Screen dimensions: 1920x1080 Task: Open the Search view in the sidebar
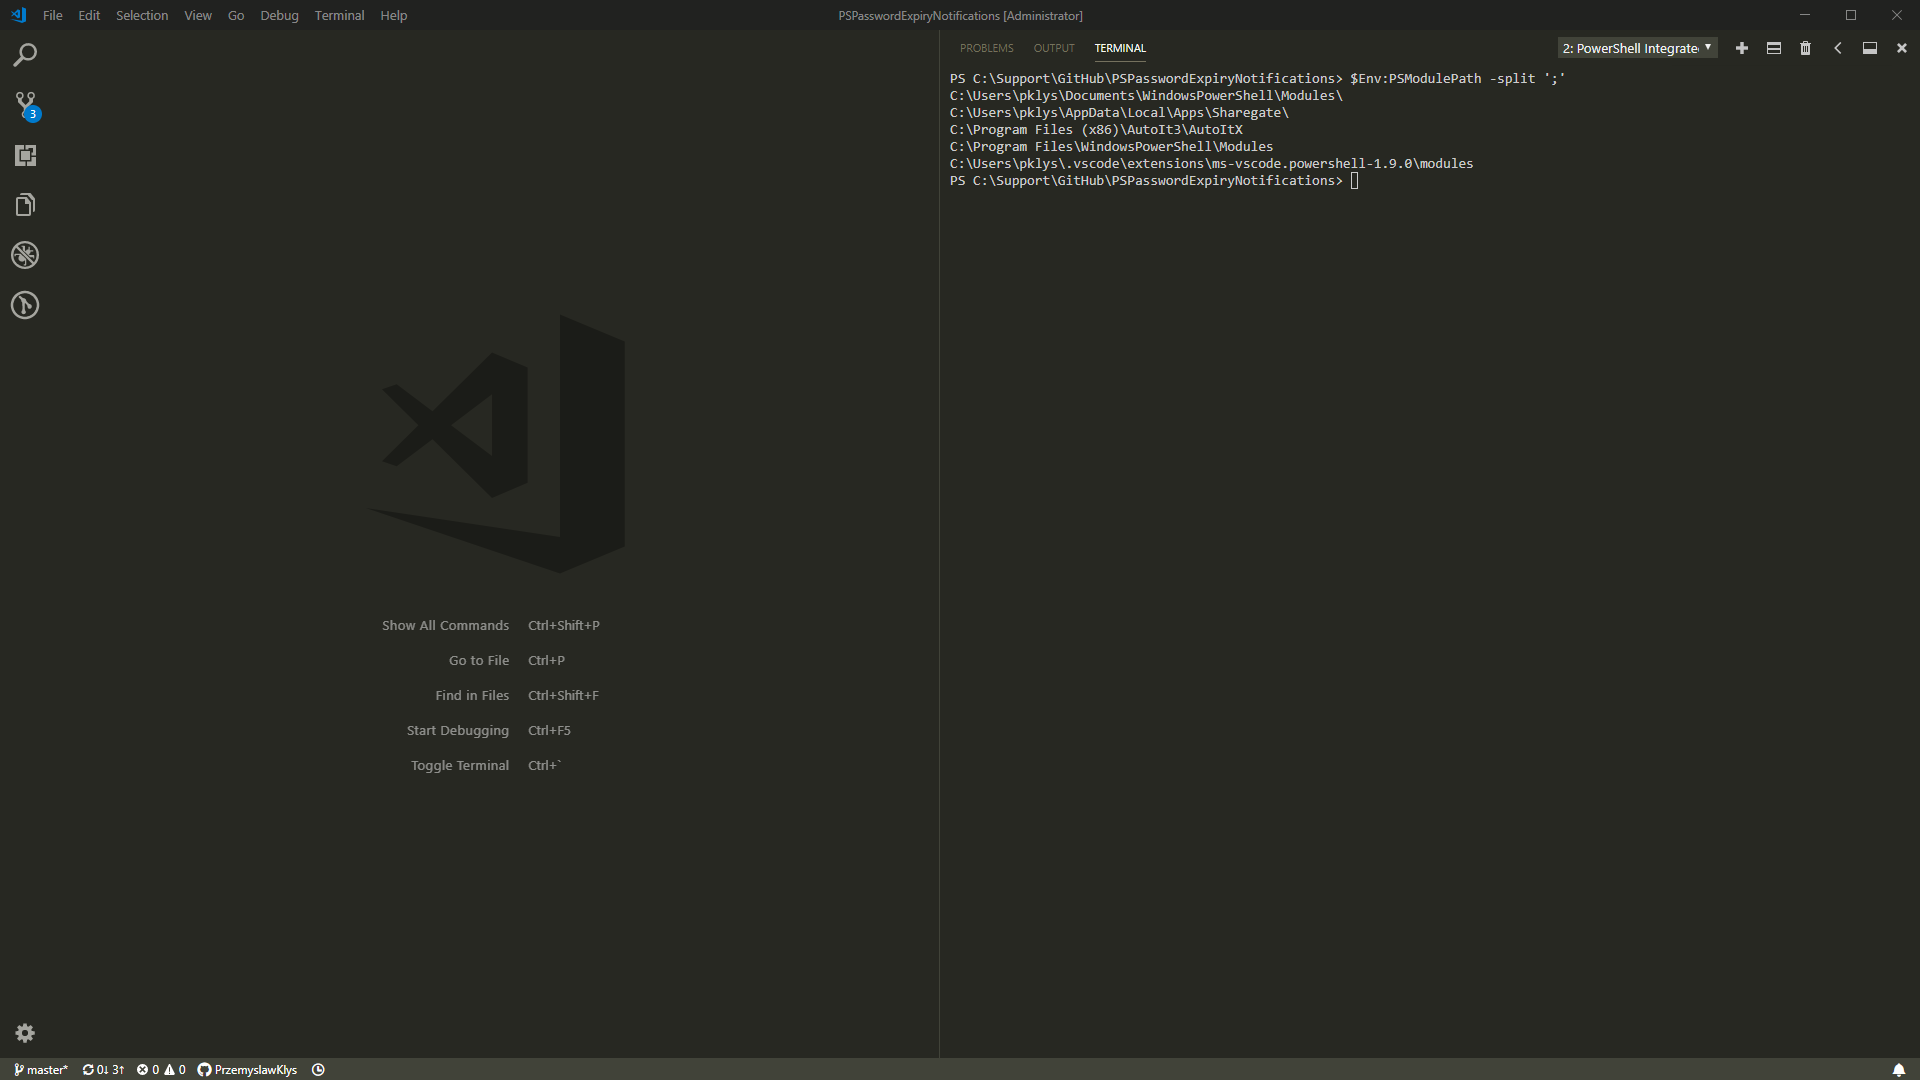click(x=25, y=54)
